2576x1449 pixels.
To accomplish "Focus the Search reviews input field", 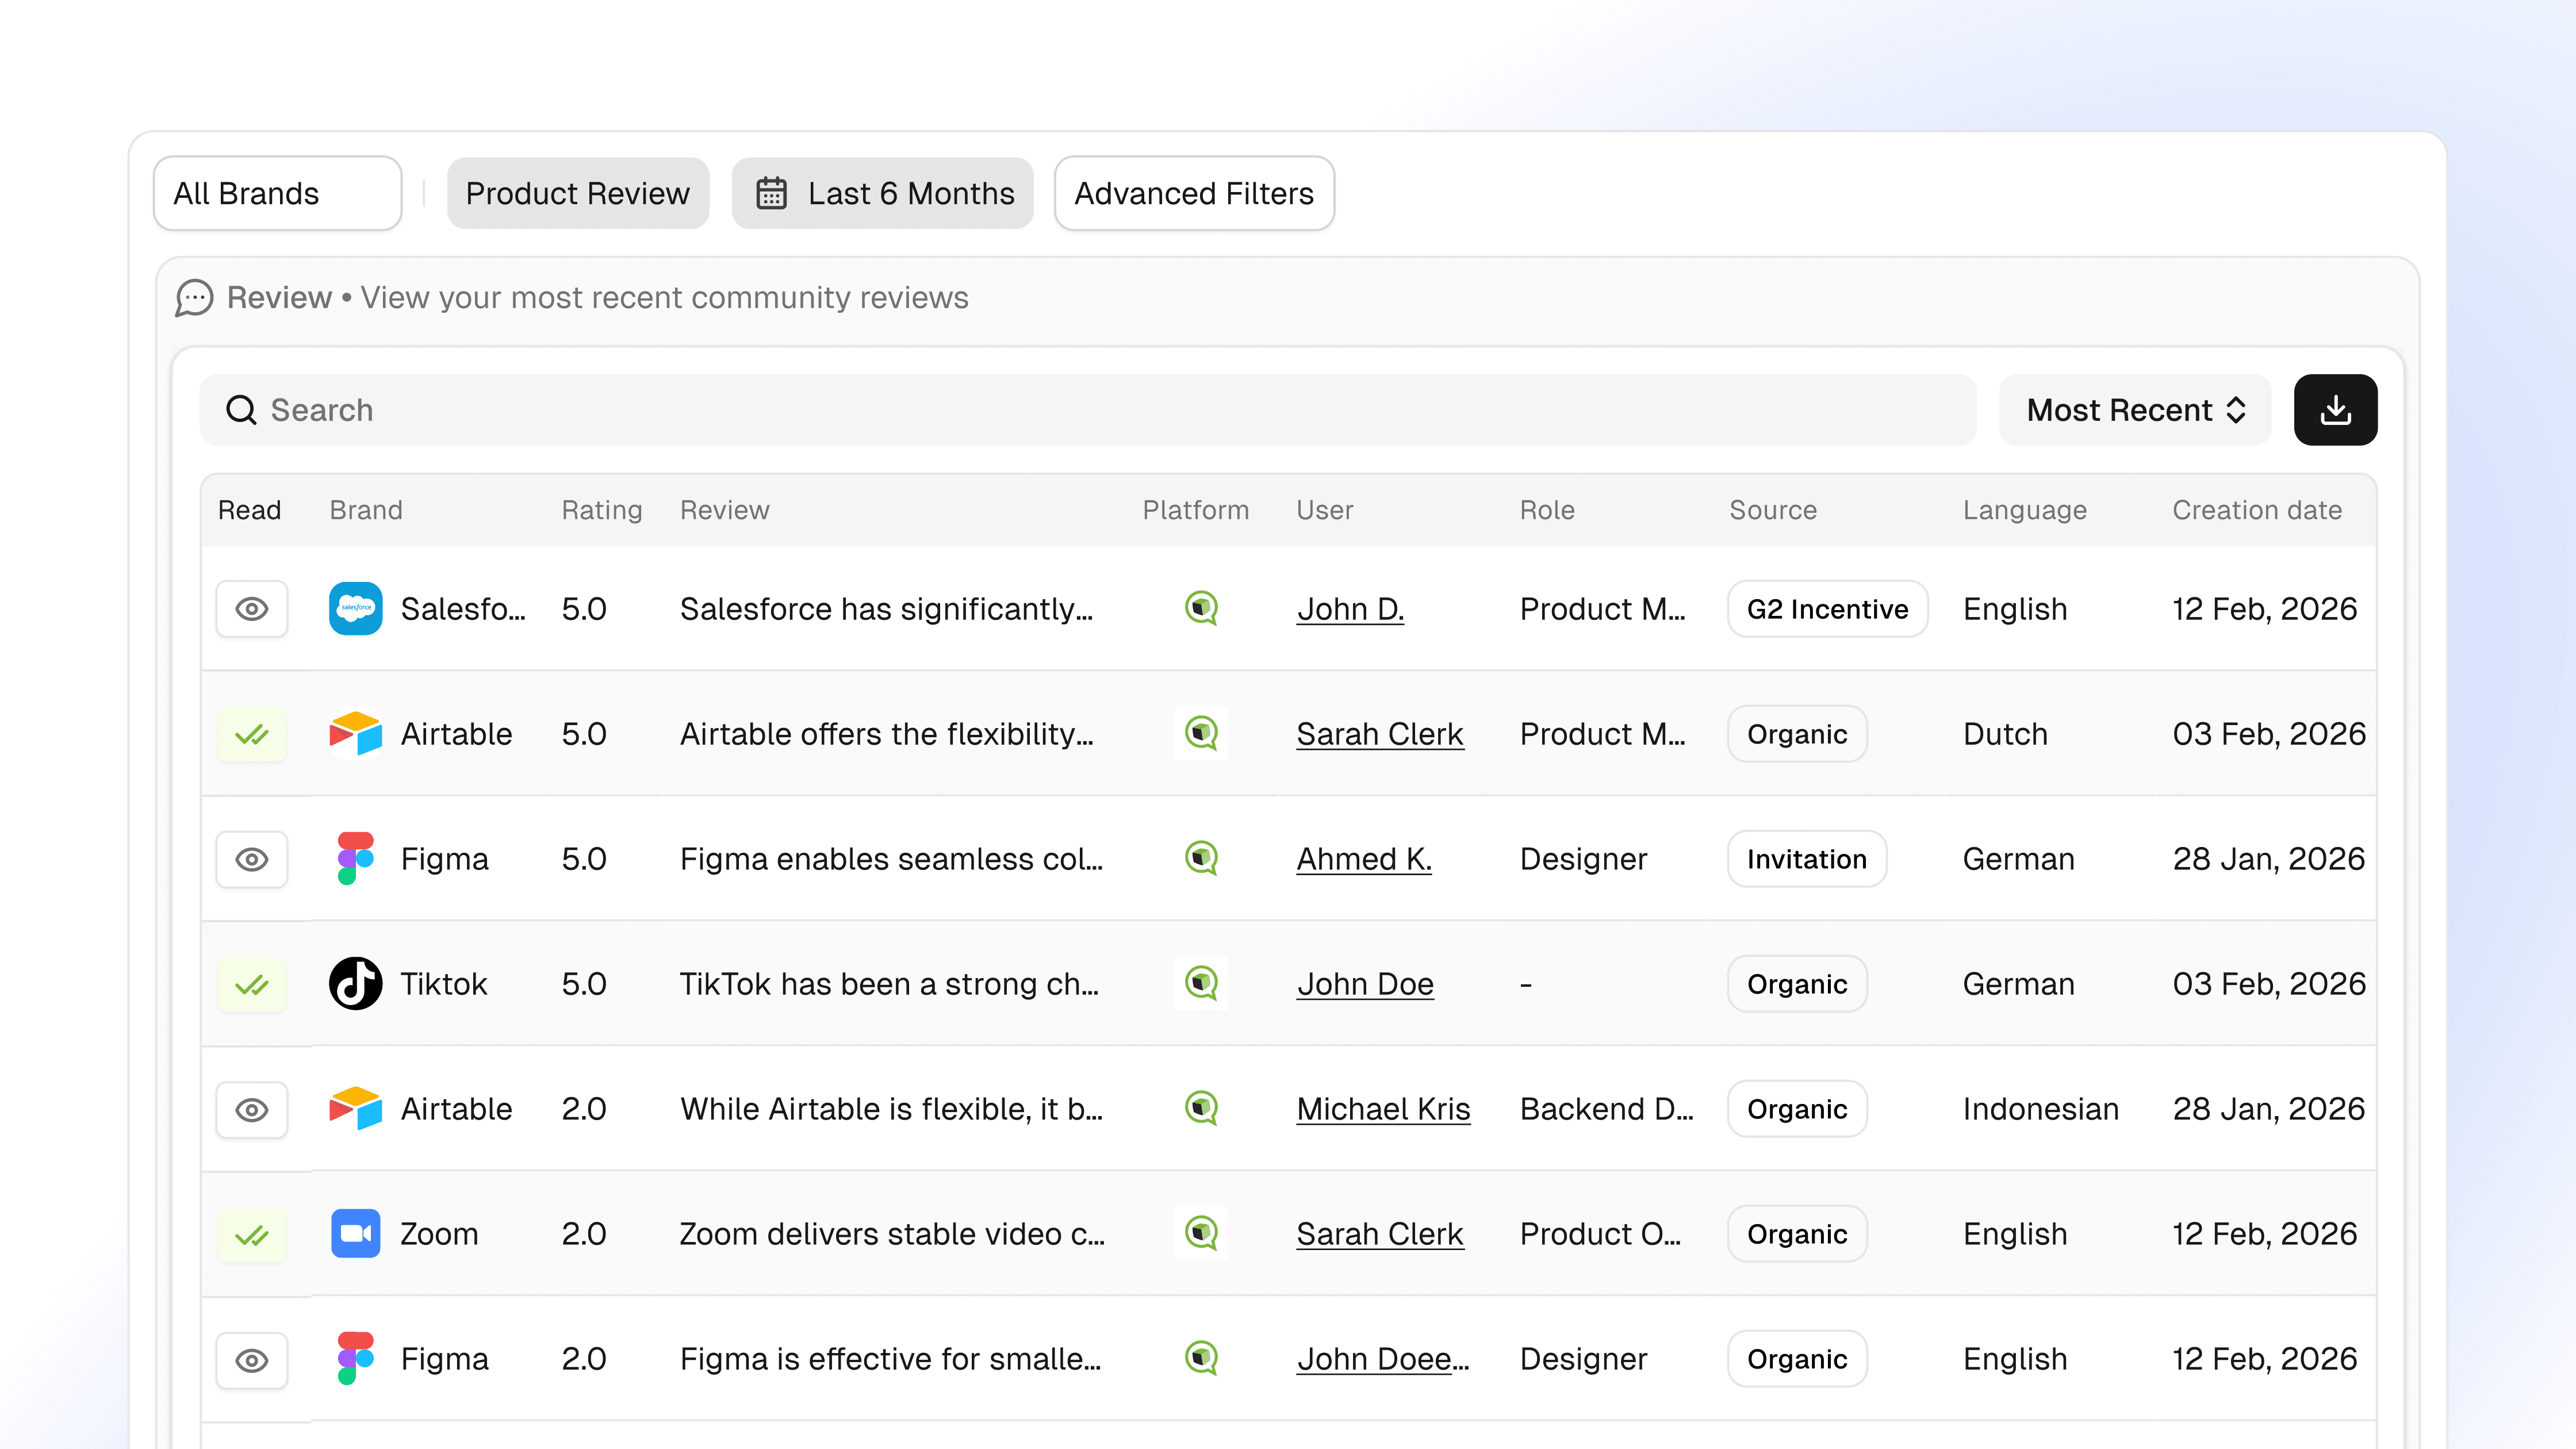I will [1100, 410].
